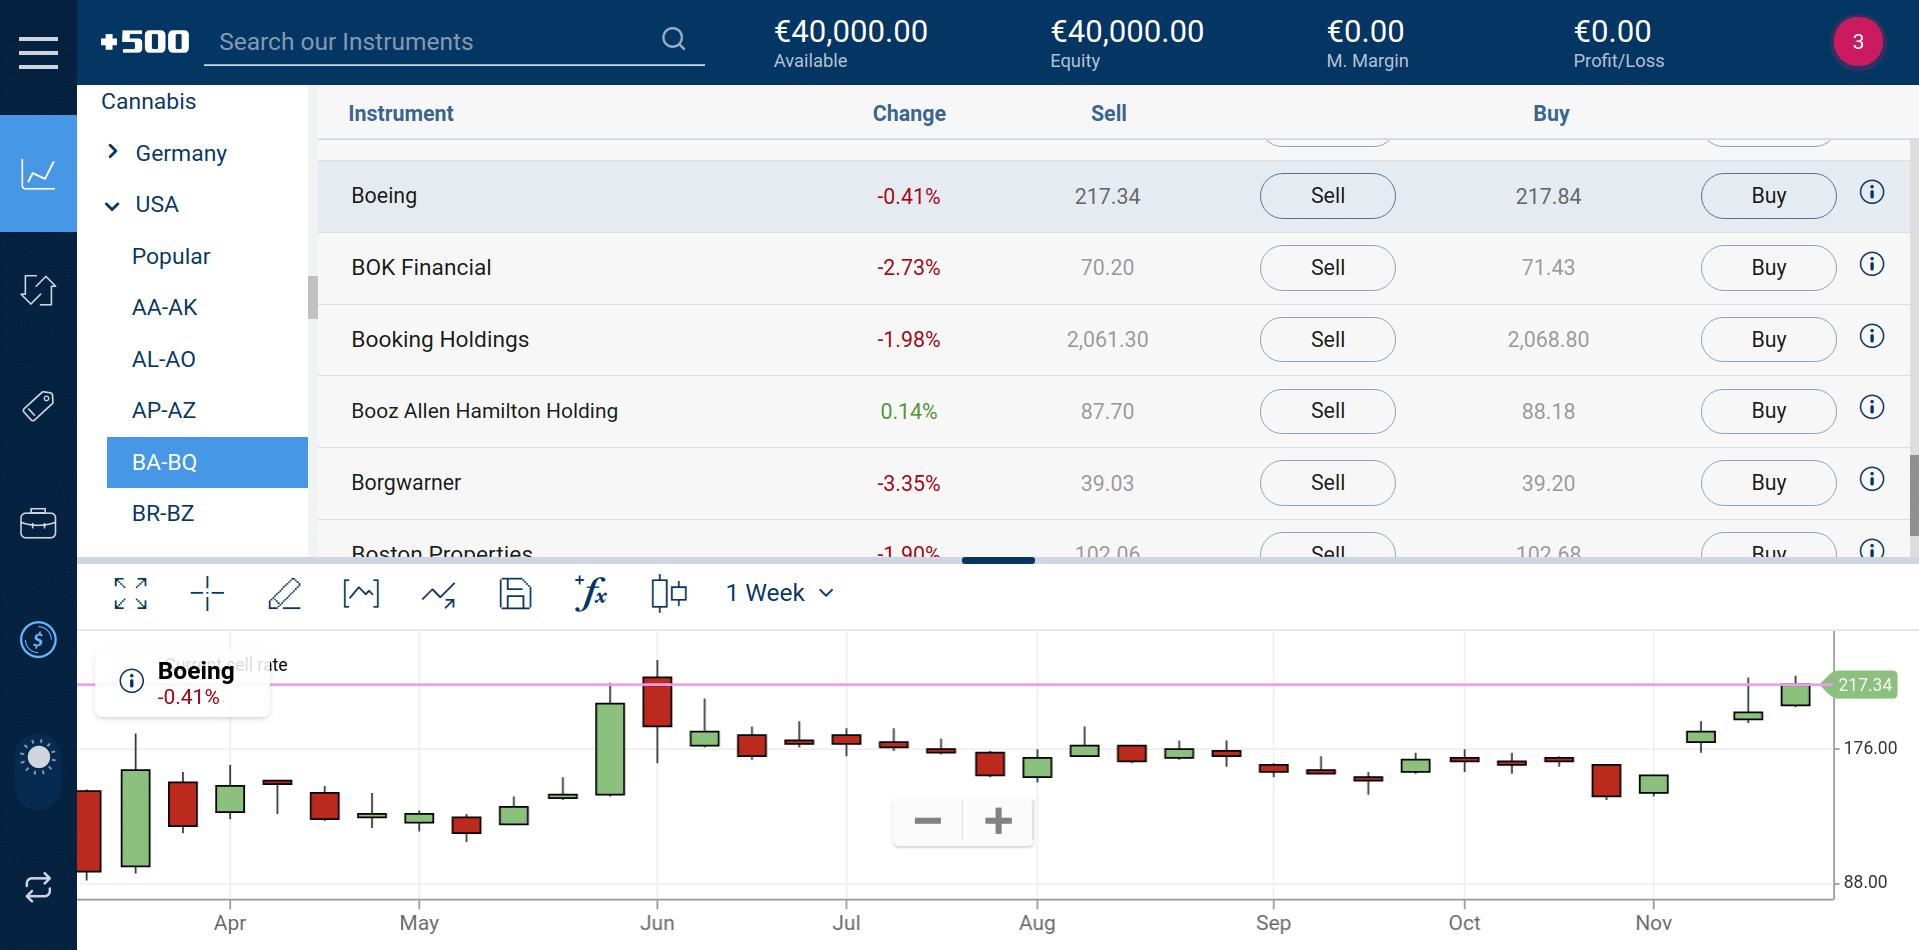Toggle fullscreen chart icon
The image size is (1919, 950).
tap(131, 593)
